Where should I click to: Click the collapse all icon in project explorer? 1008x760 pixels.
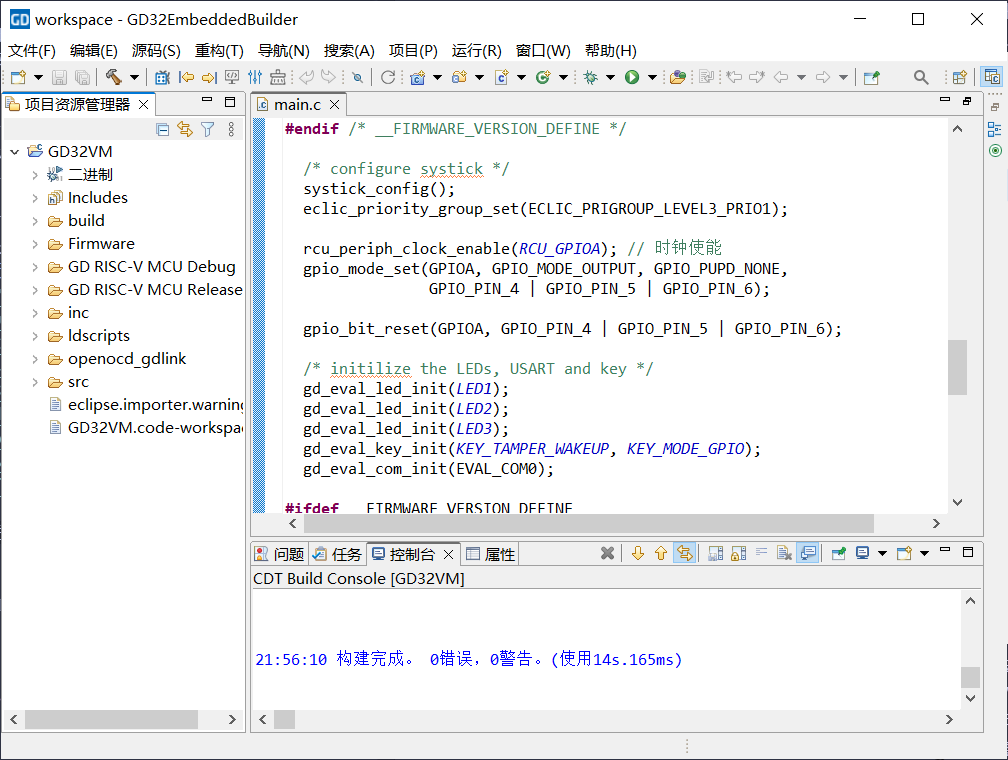coord(163,129)
